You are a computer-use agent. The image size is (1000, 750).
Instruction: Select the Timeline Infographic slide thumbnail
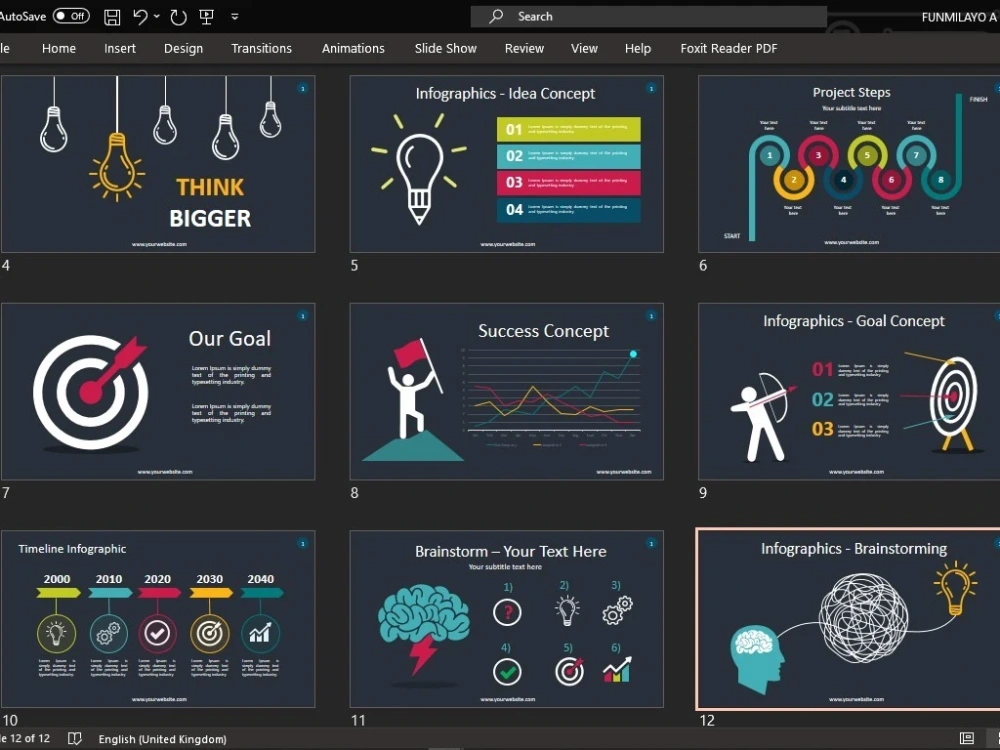(158, 619)
